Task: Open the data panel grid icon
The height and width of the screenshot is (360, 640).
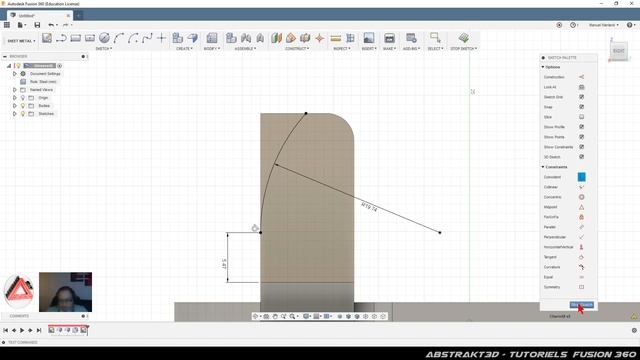Action: [x=7, y=25]
